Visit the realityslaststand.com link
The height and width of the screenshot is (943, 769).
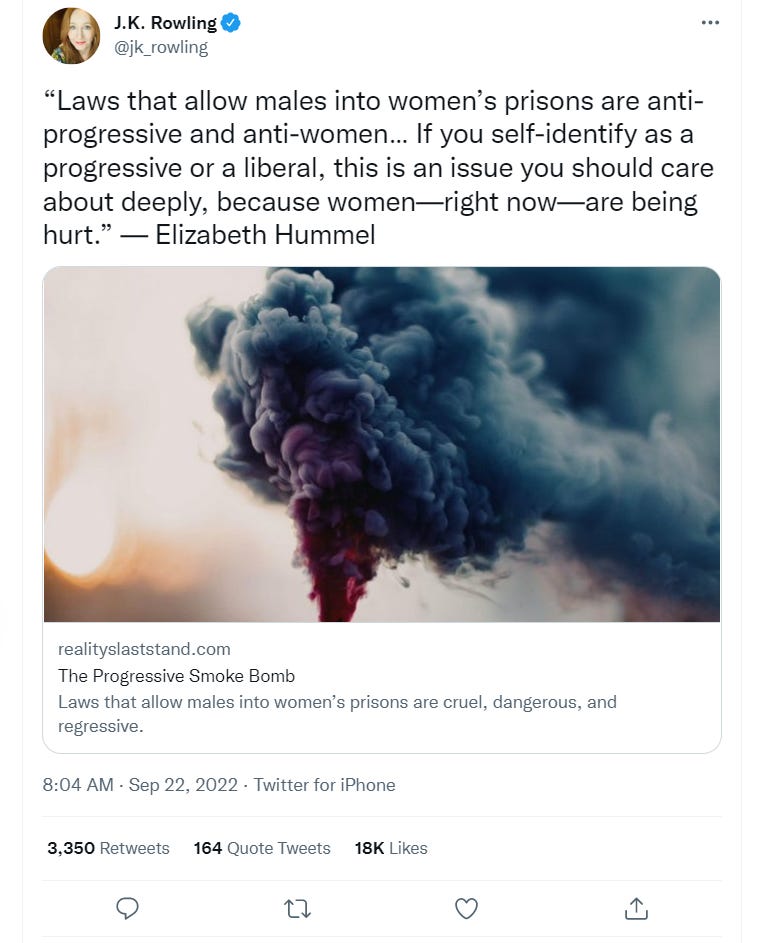click(144, 648)
